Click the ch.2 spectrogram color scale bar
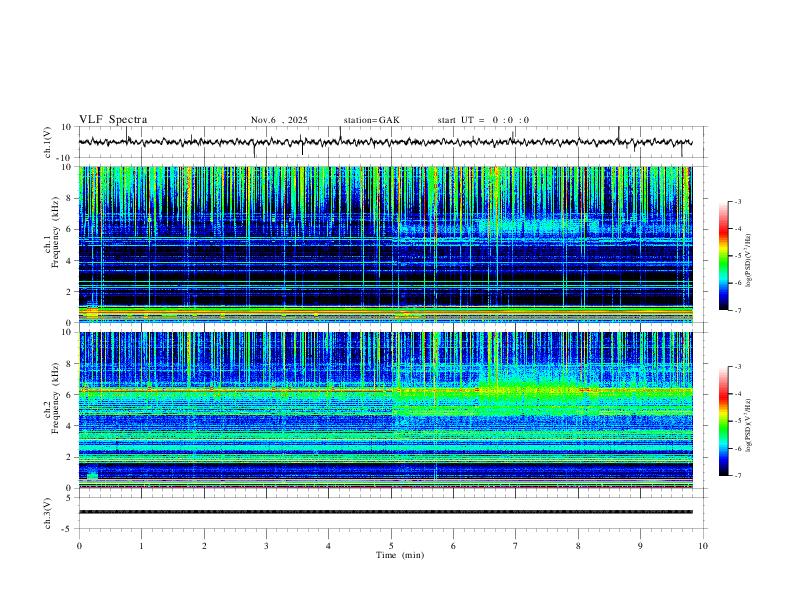792x612 pixels. coord(723,421)
